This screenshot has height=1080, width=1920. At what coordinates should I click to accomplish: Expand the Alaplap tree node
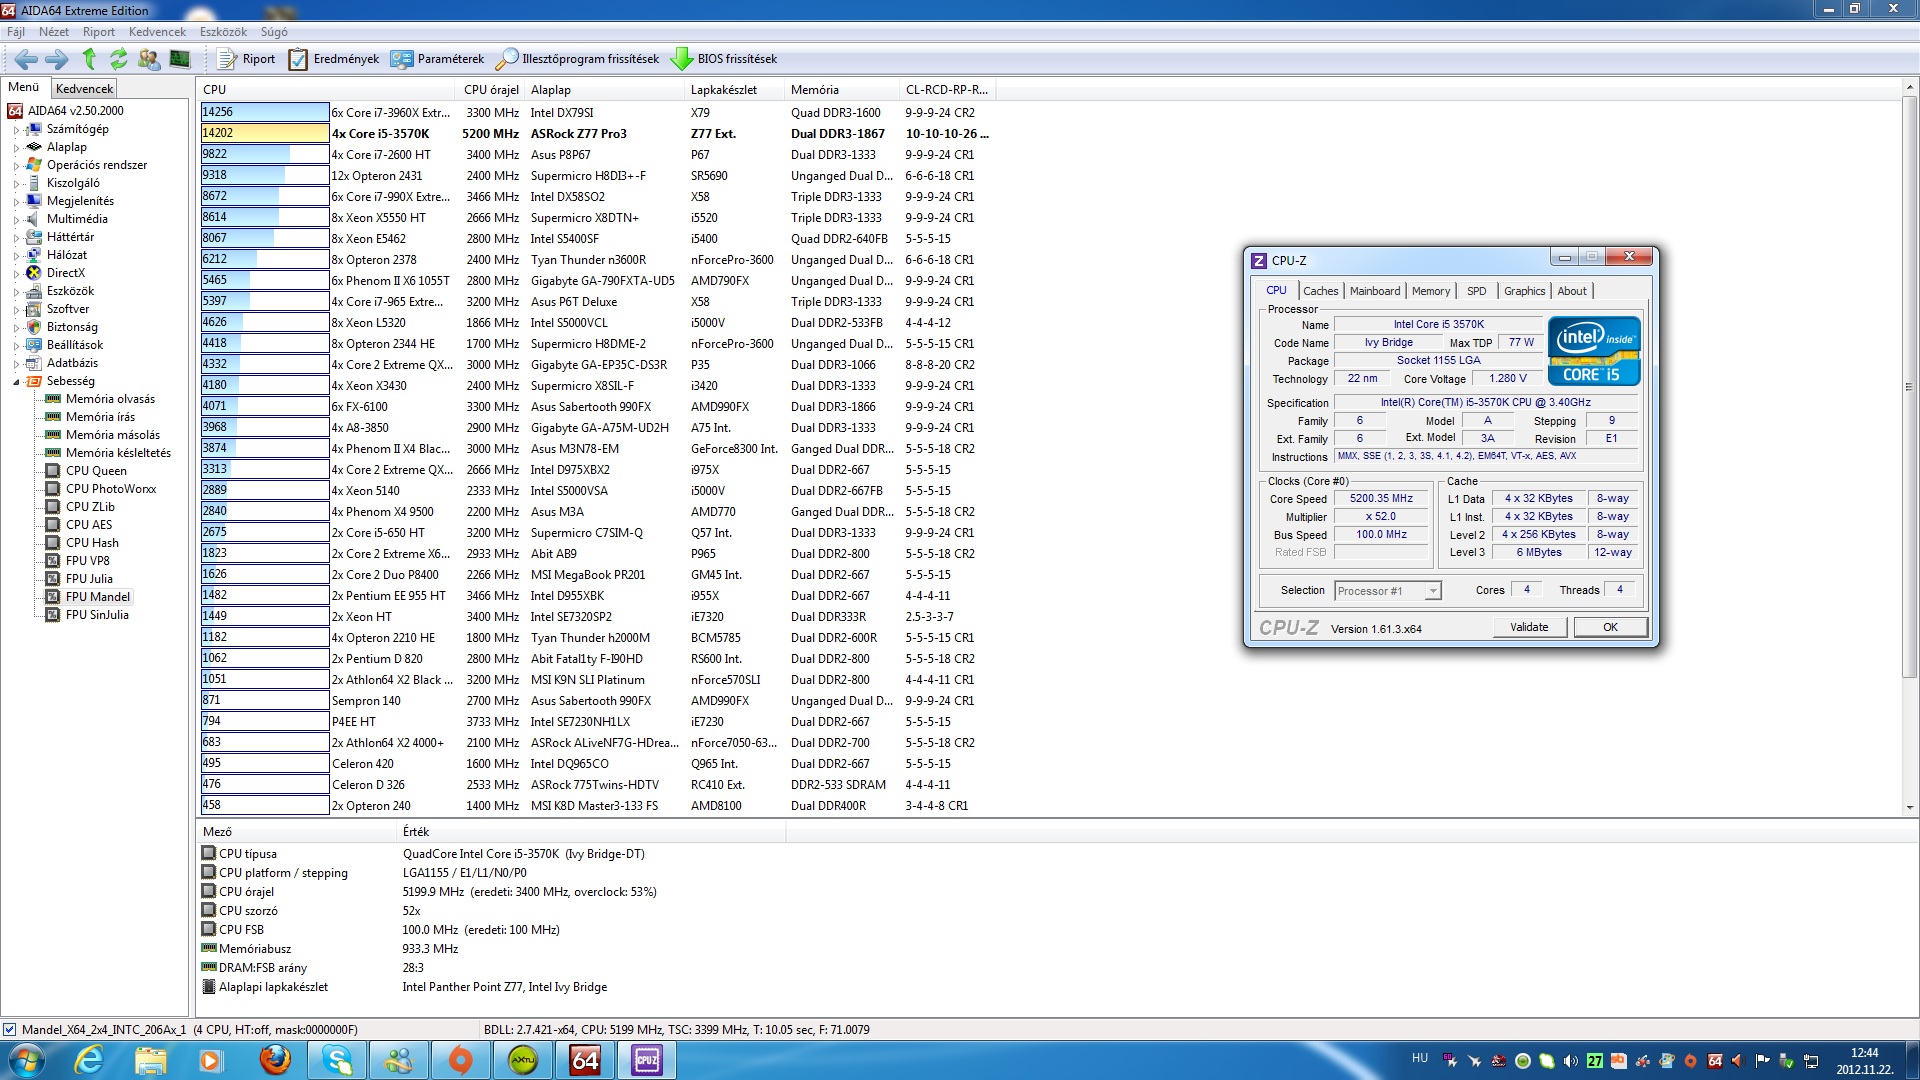coord(16,148)
